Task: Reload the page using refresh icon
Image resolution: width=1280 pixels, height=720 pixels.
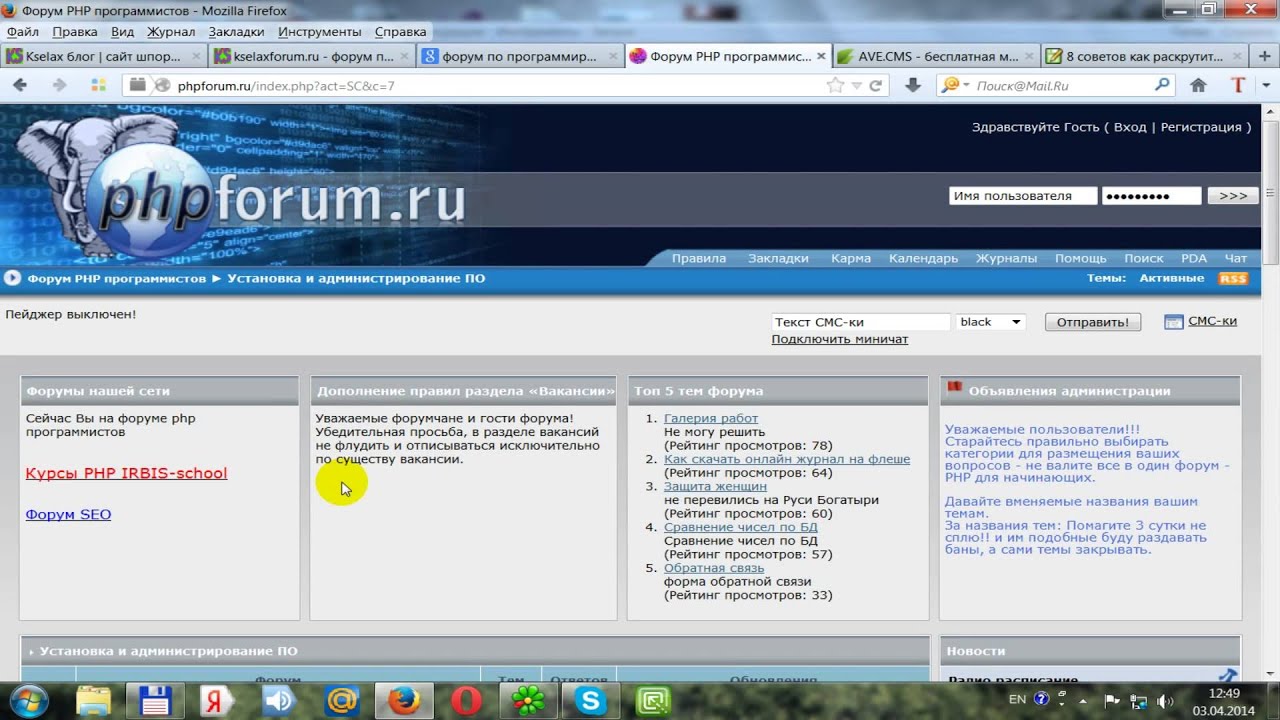Action: pos(876,86)
